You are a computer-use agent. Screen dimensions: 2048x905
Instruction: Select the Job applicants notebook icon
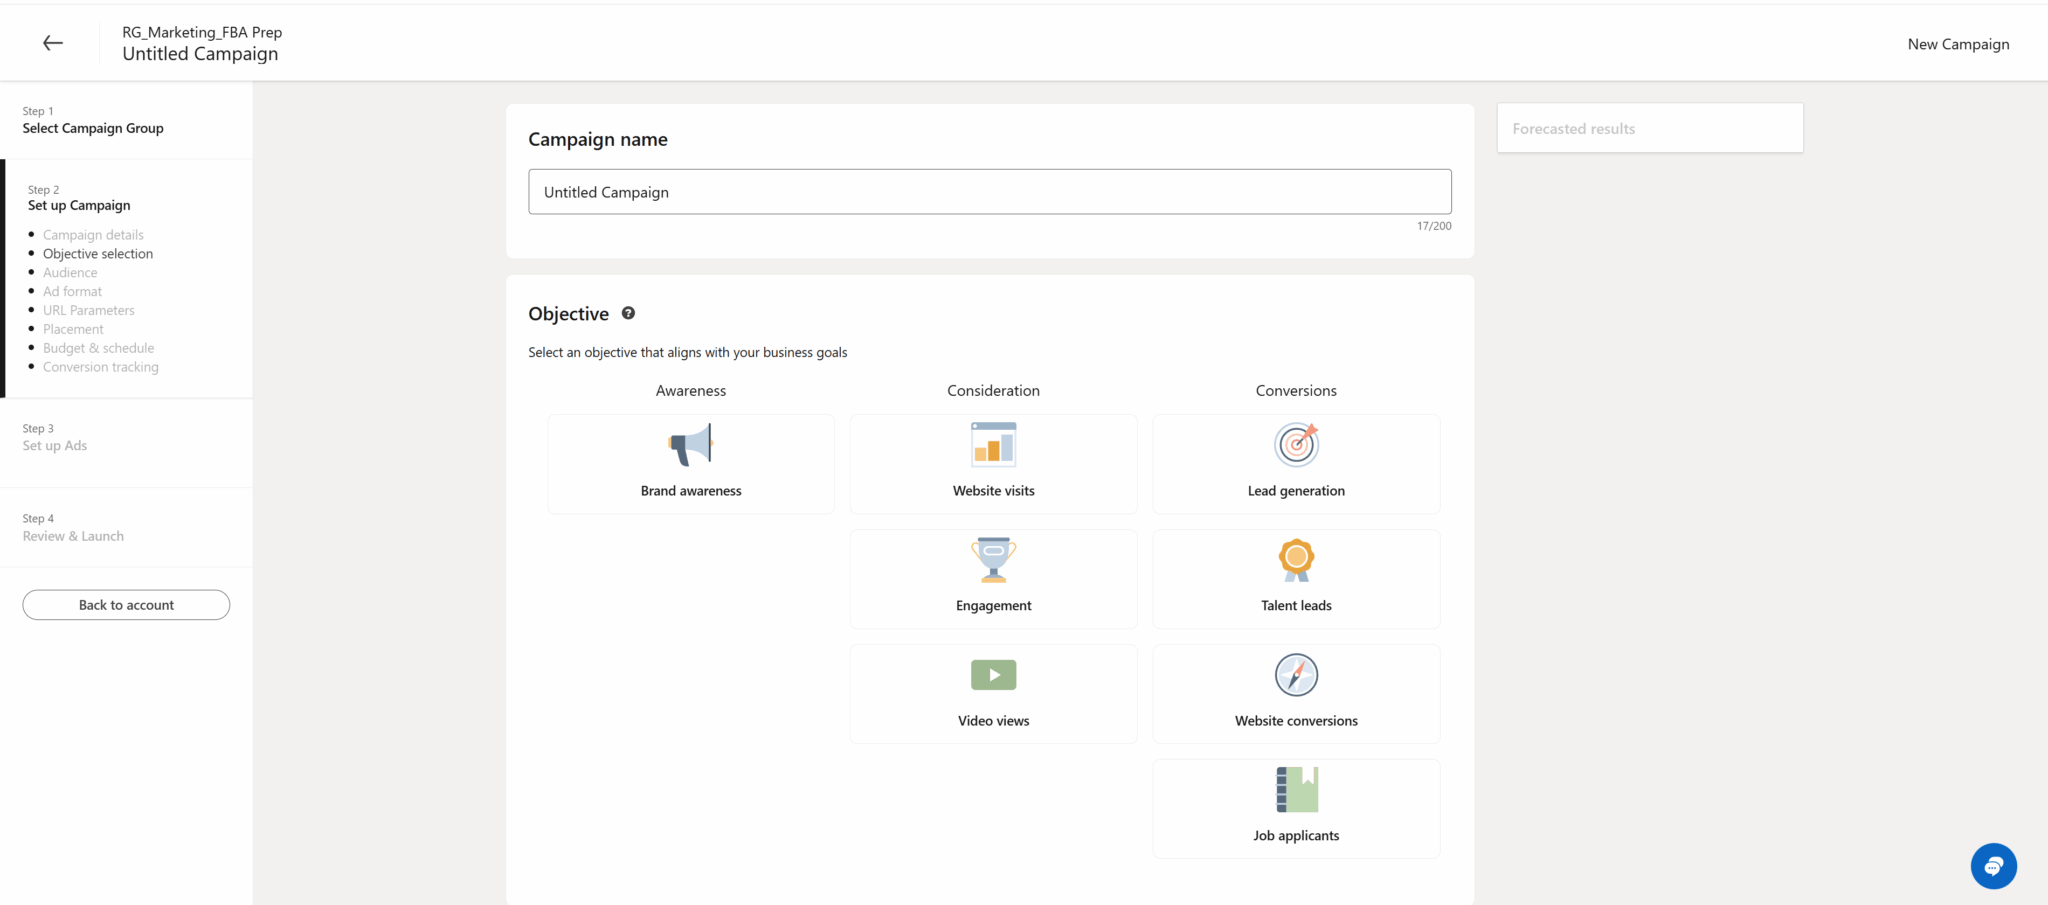coord(1297,790)
